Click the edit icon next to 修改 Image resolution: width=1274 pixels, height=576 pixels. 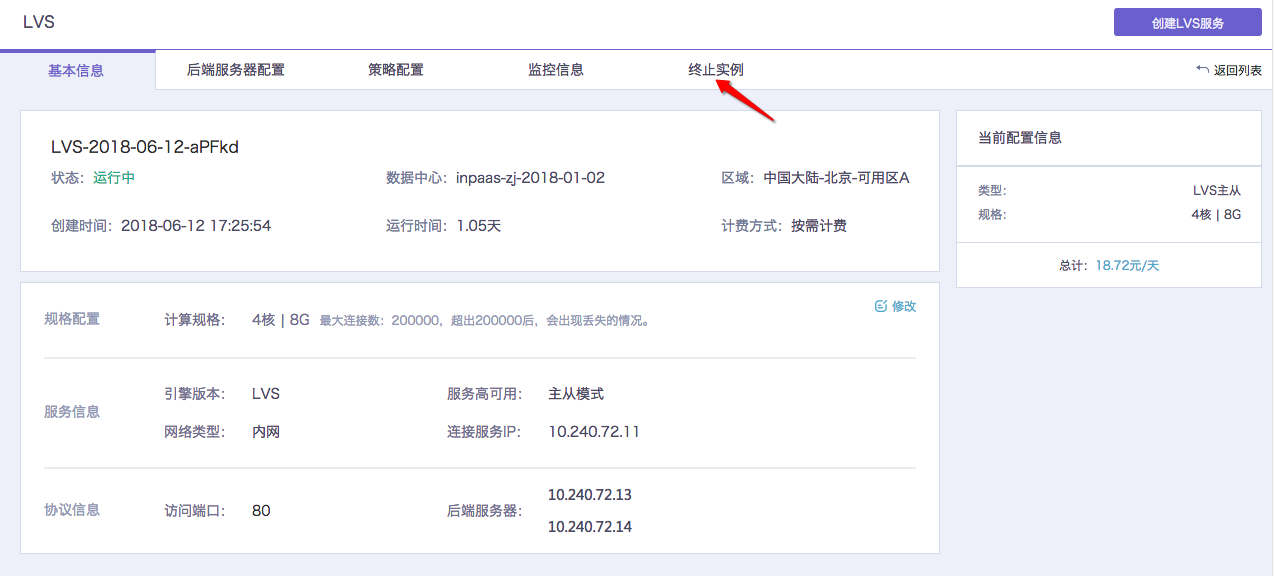point(881,306)
